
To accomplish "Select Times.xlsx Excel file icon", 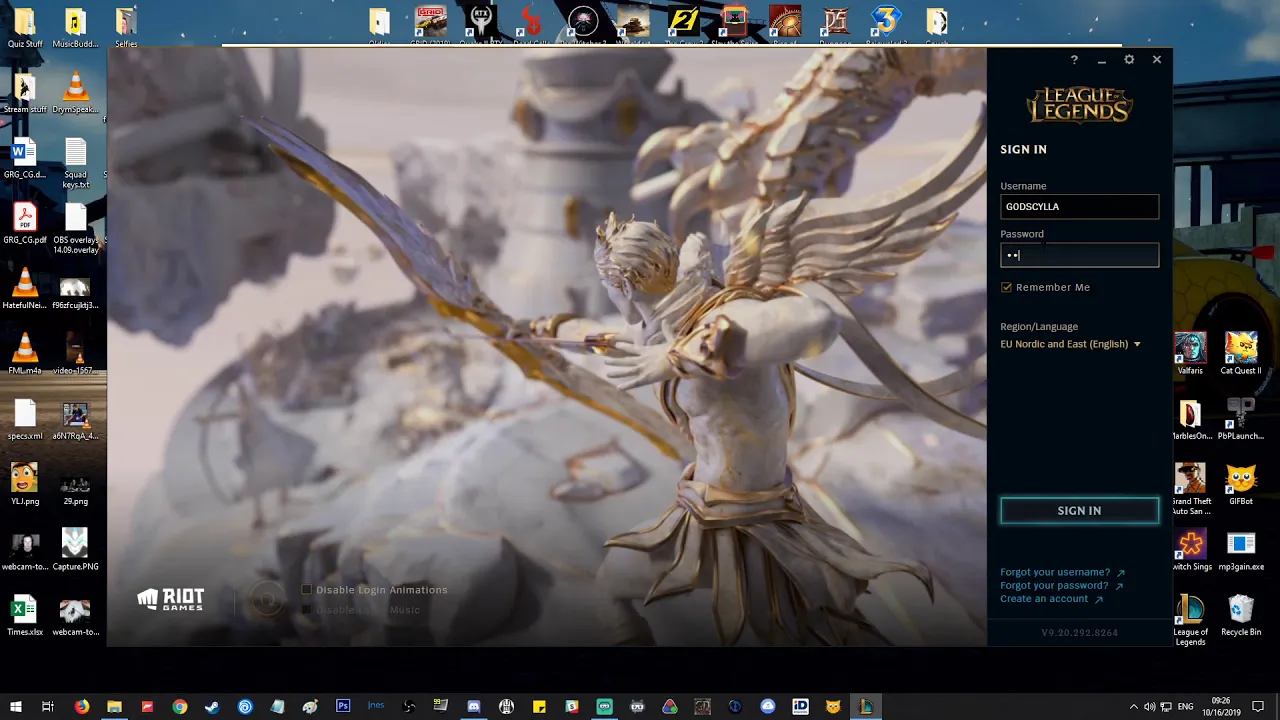I will (25, 616).
